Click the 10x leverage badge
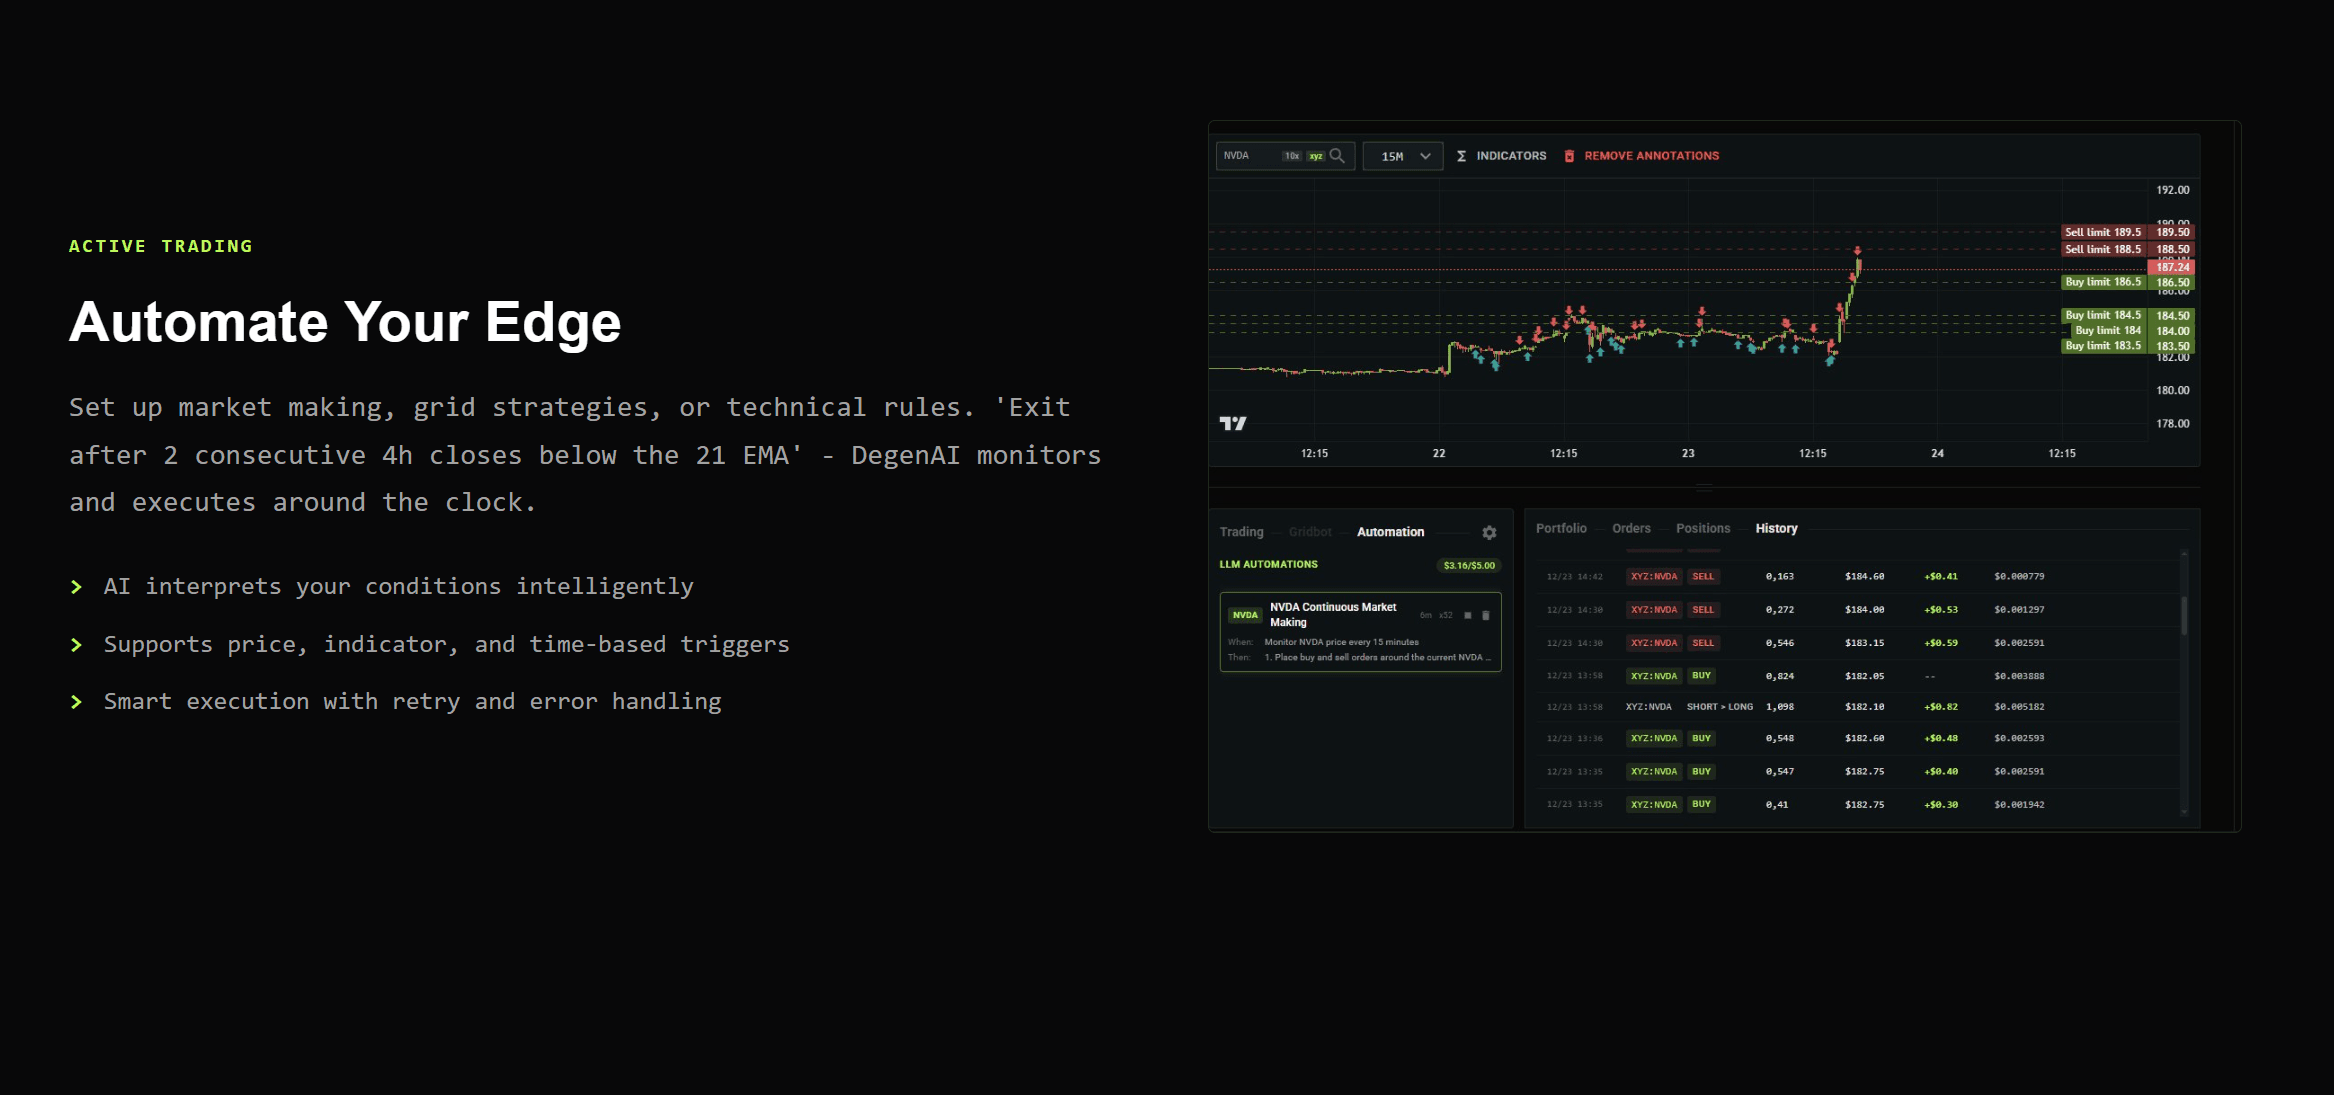Viewport: 2334px width, 1095px height. coord(1292,156)
